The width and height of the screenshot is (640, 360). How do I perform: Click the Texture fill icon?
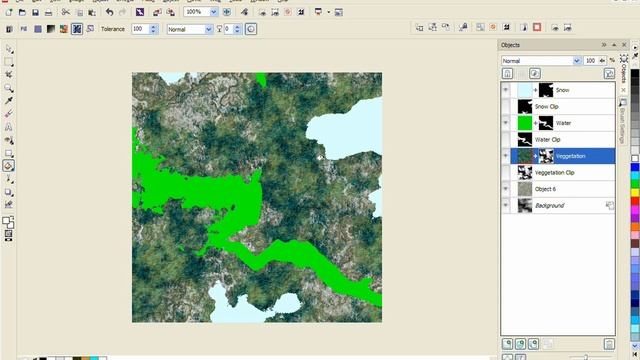pos(77,29)
